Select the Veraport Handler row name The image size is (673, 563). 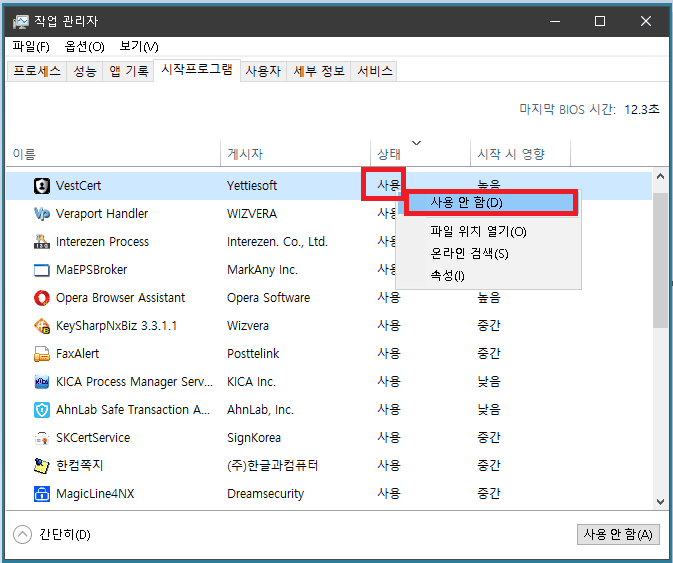pos(102,214)
